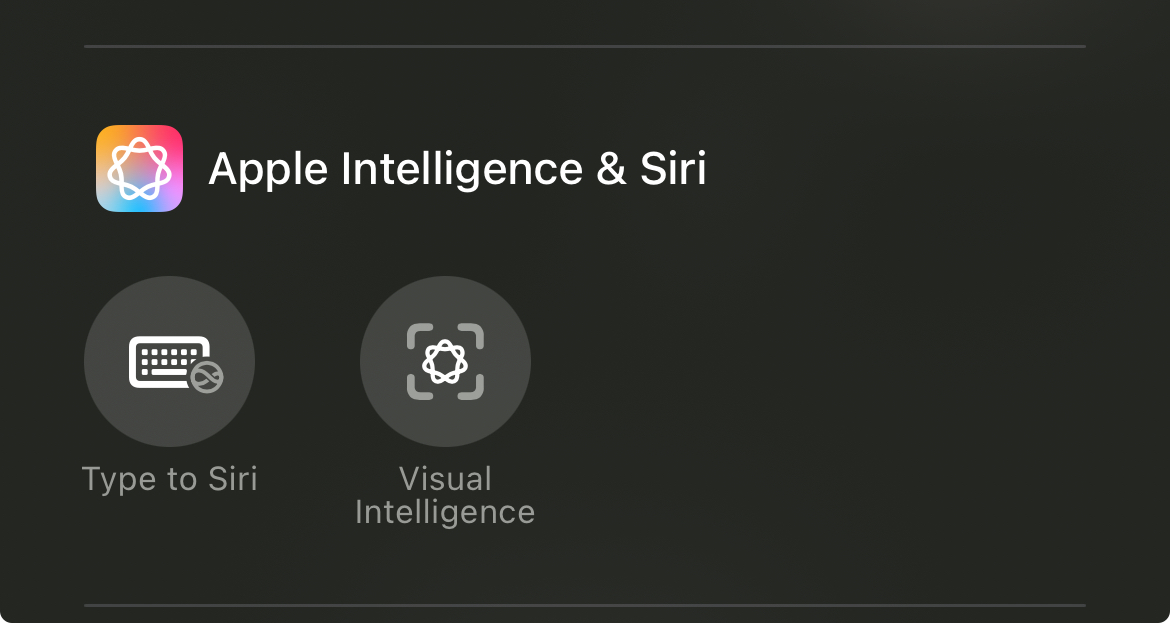Click the word "Intelligence" under the viewfinder button
Image resolution: width=1170 pixels, height=623 pixels.
pos(445,512)
